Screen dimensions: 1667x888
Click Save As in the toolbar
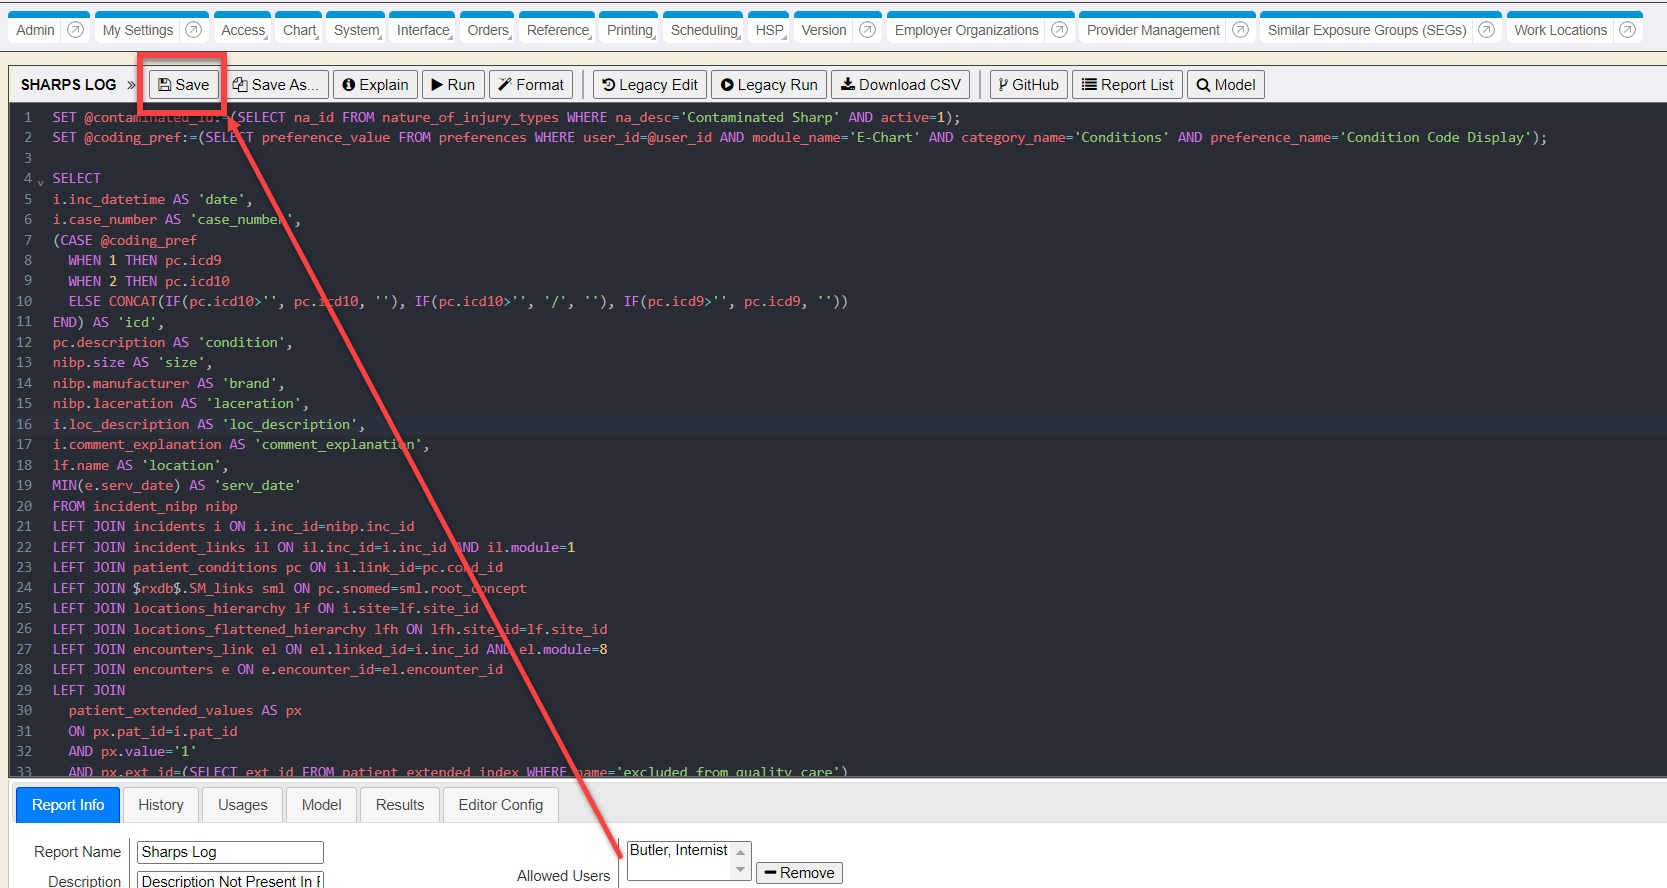pos(276,85)
